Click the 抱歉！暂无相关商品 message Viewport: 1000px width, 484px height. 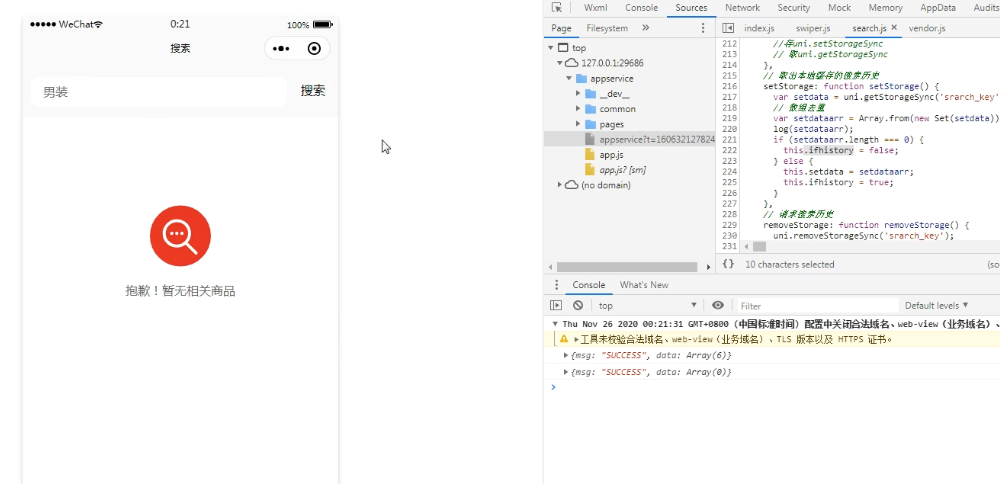pos(180,291)
